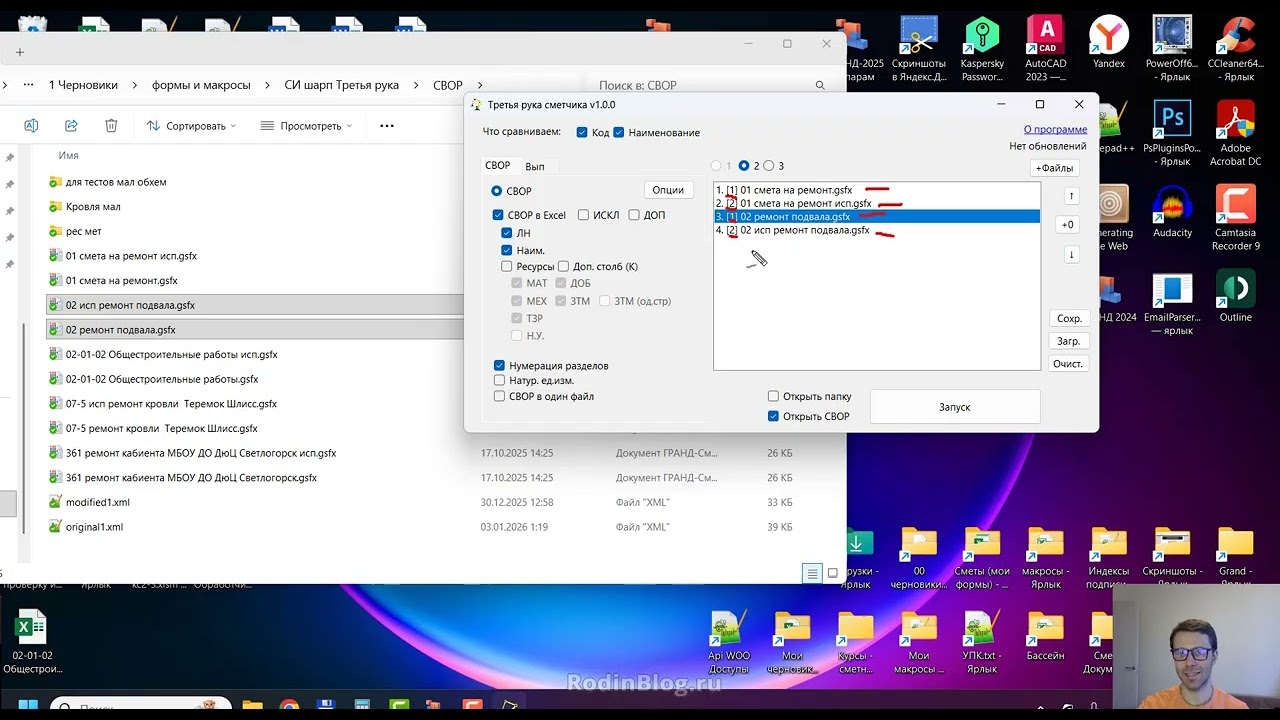Expand hidden breadcrumb path ellipsis
The height and width of the screenshot is (720, 1280).
(28, 85)
